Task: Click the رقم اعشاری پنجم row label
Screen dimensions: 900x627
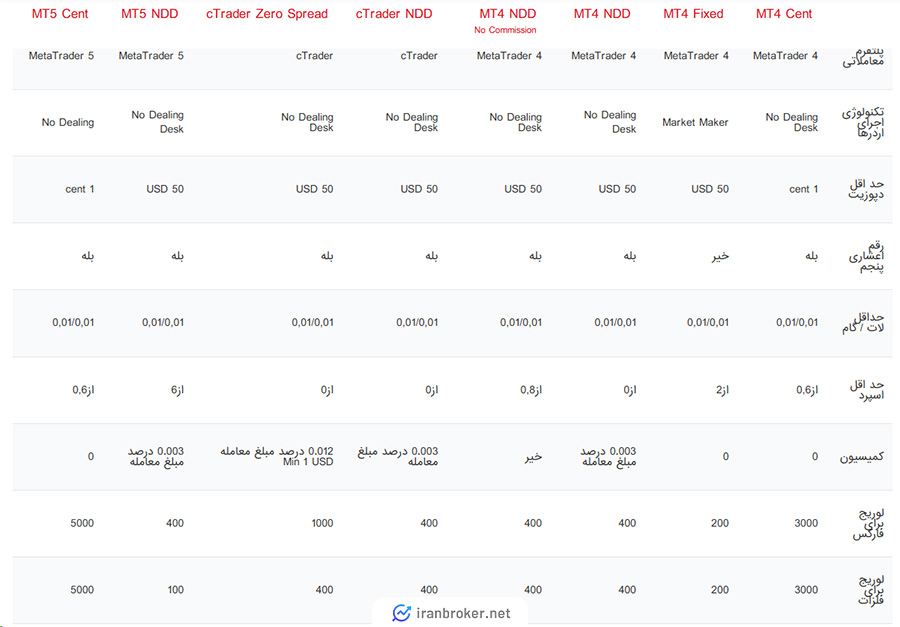Action: (x=866, y=256)
